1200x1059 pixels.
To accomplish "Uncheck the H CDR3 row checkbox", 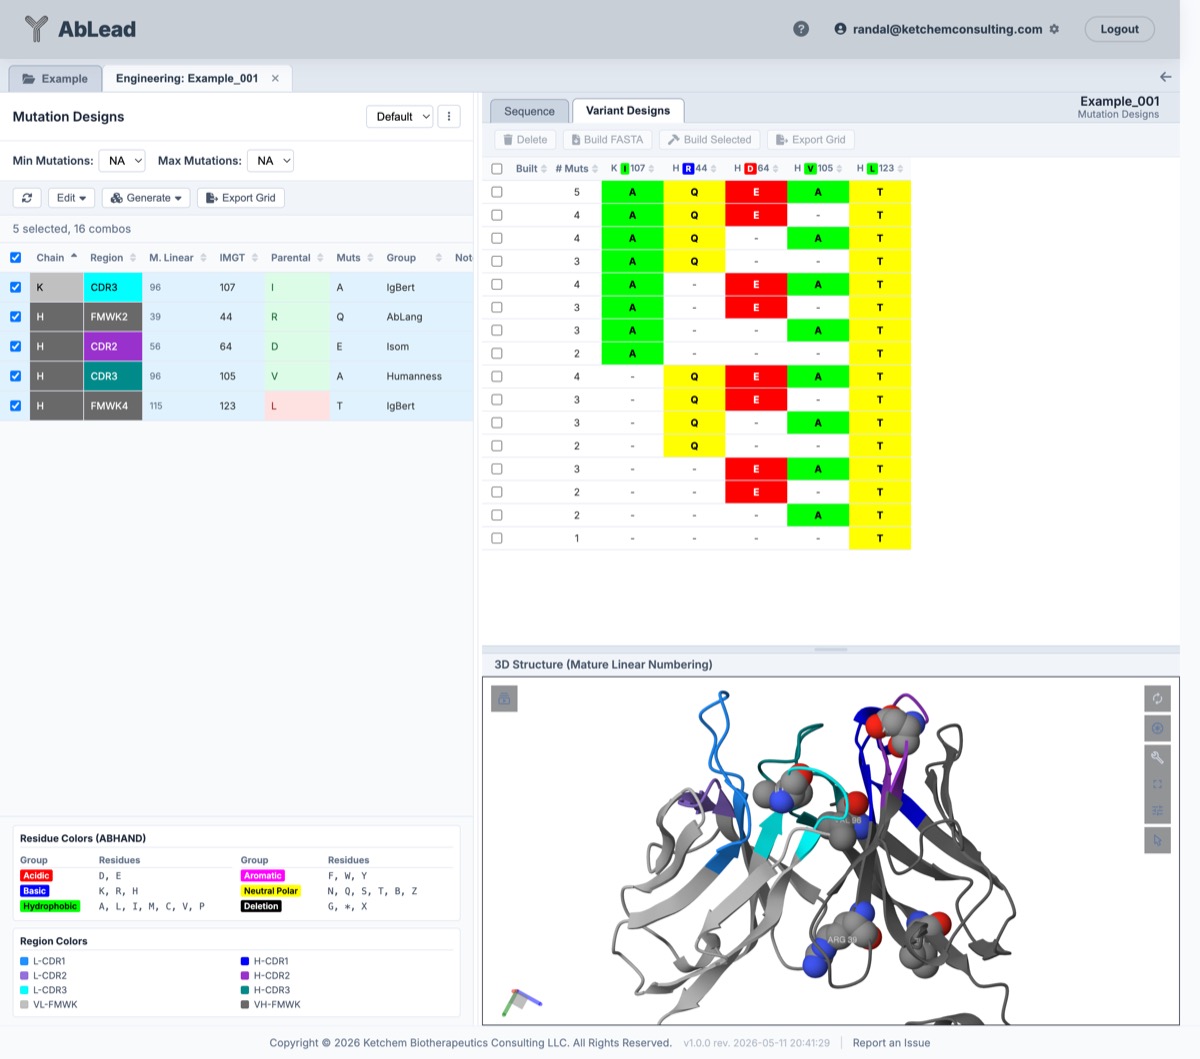I will 15,376.
